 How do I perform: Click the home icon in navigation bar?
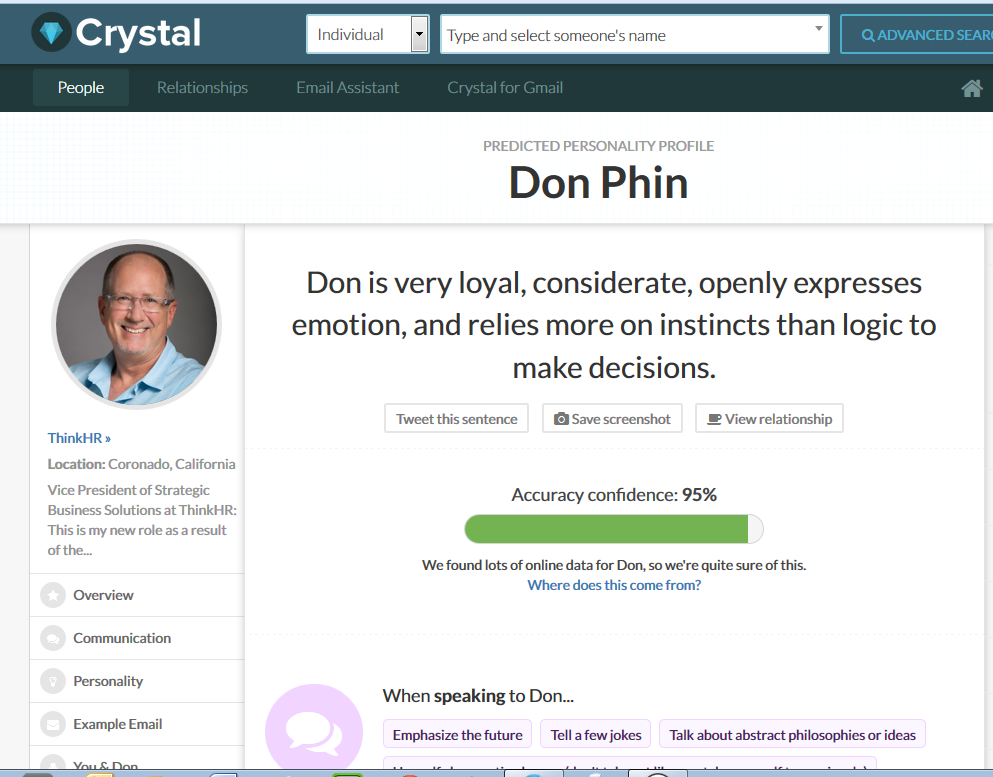click(x=971, y=88)
